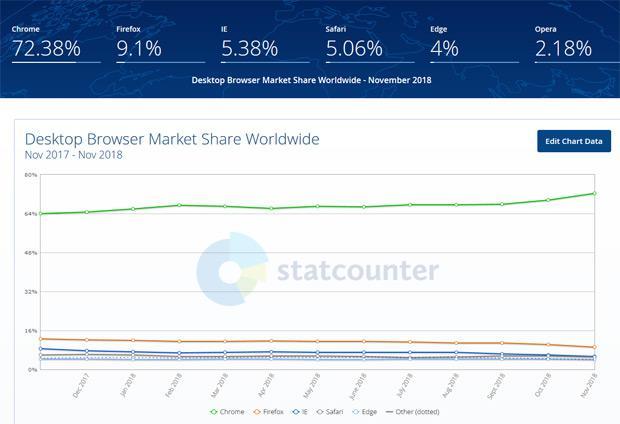Click the Dec 2017 axis label
Viewport: 620px width, 424px height.
pyautogui.click(x=81, y=386)
